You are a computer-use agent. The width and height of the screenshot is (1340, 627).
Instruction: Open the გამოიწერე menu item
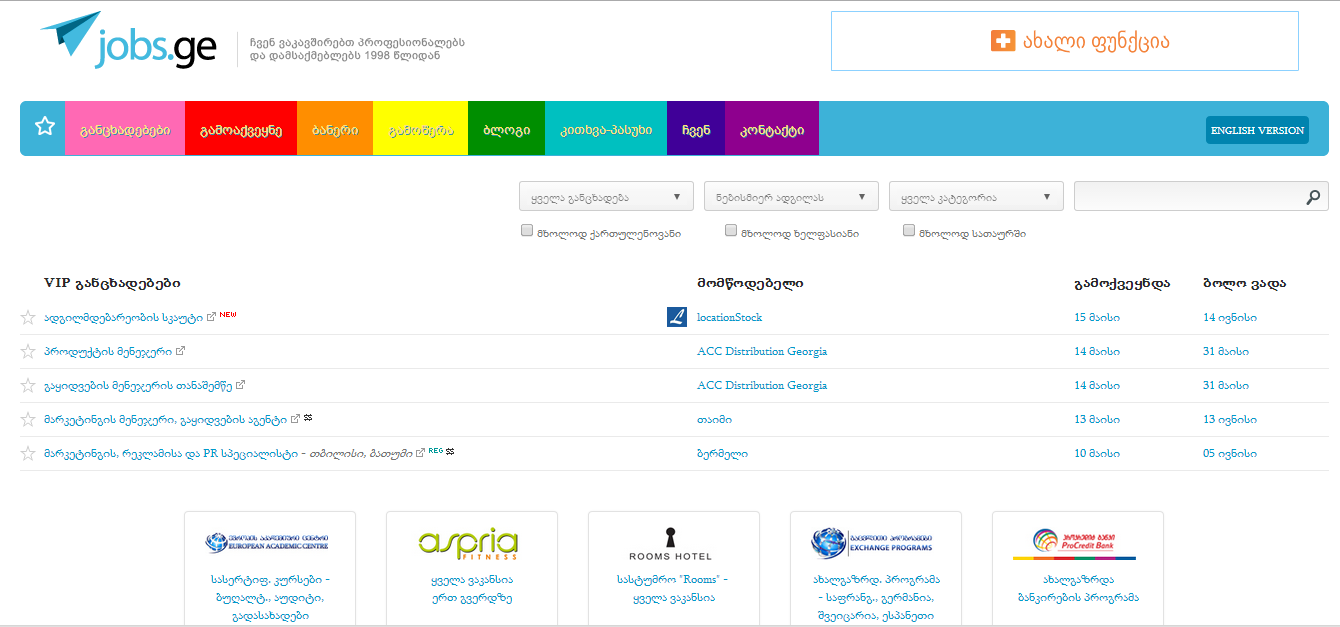pyautogui.click(x=420, y=129)
